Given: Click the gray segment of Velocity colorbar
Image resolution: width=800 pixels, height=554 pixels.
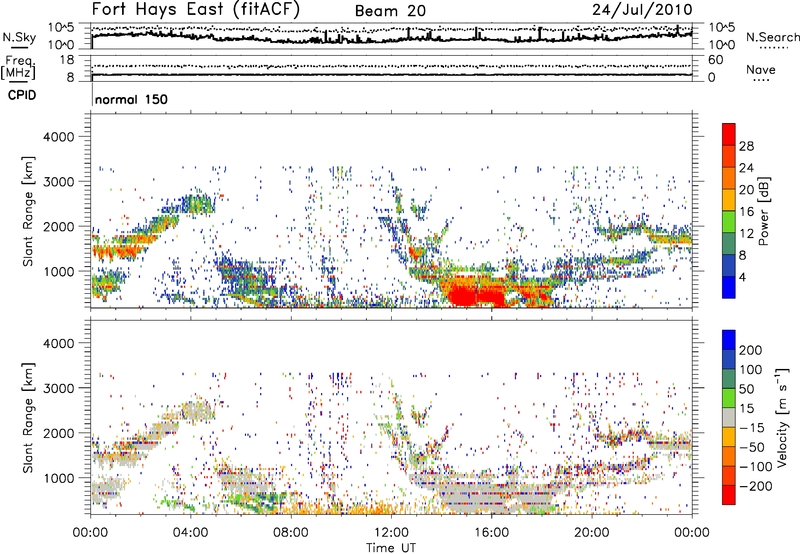Looking at the screenshot, I should click(729, 418).
